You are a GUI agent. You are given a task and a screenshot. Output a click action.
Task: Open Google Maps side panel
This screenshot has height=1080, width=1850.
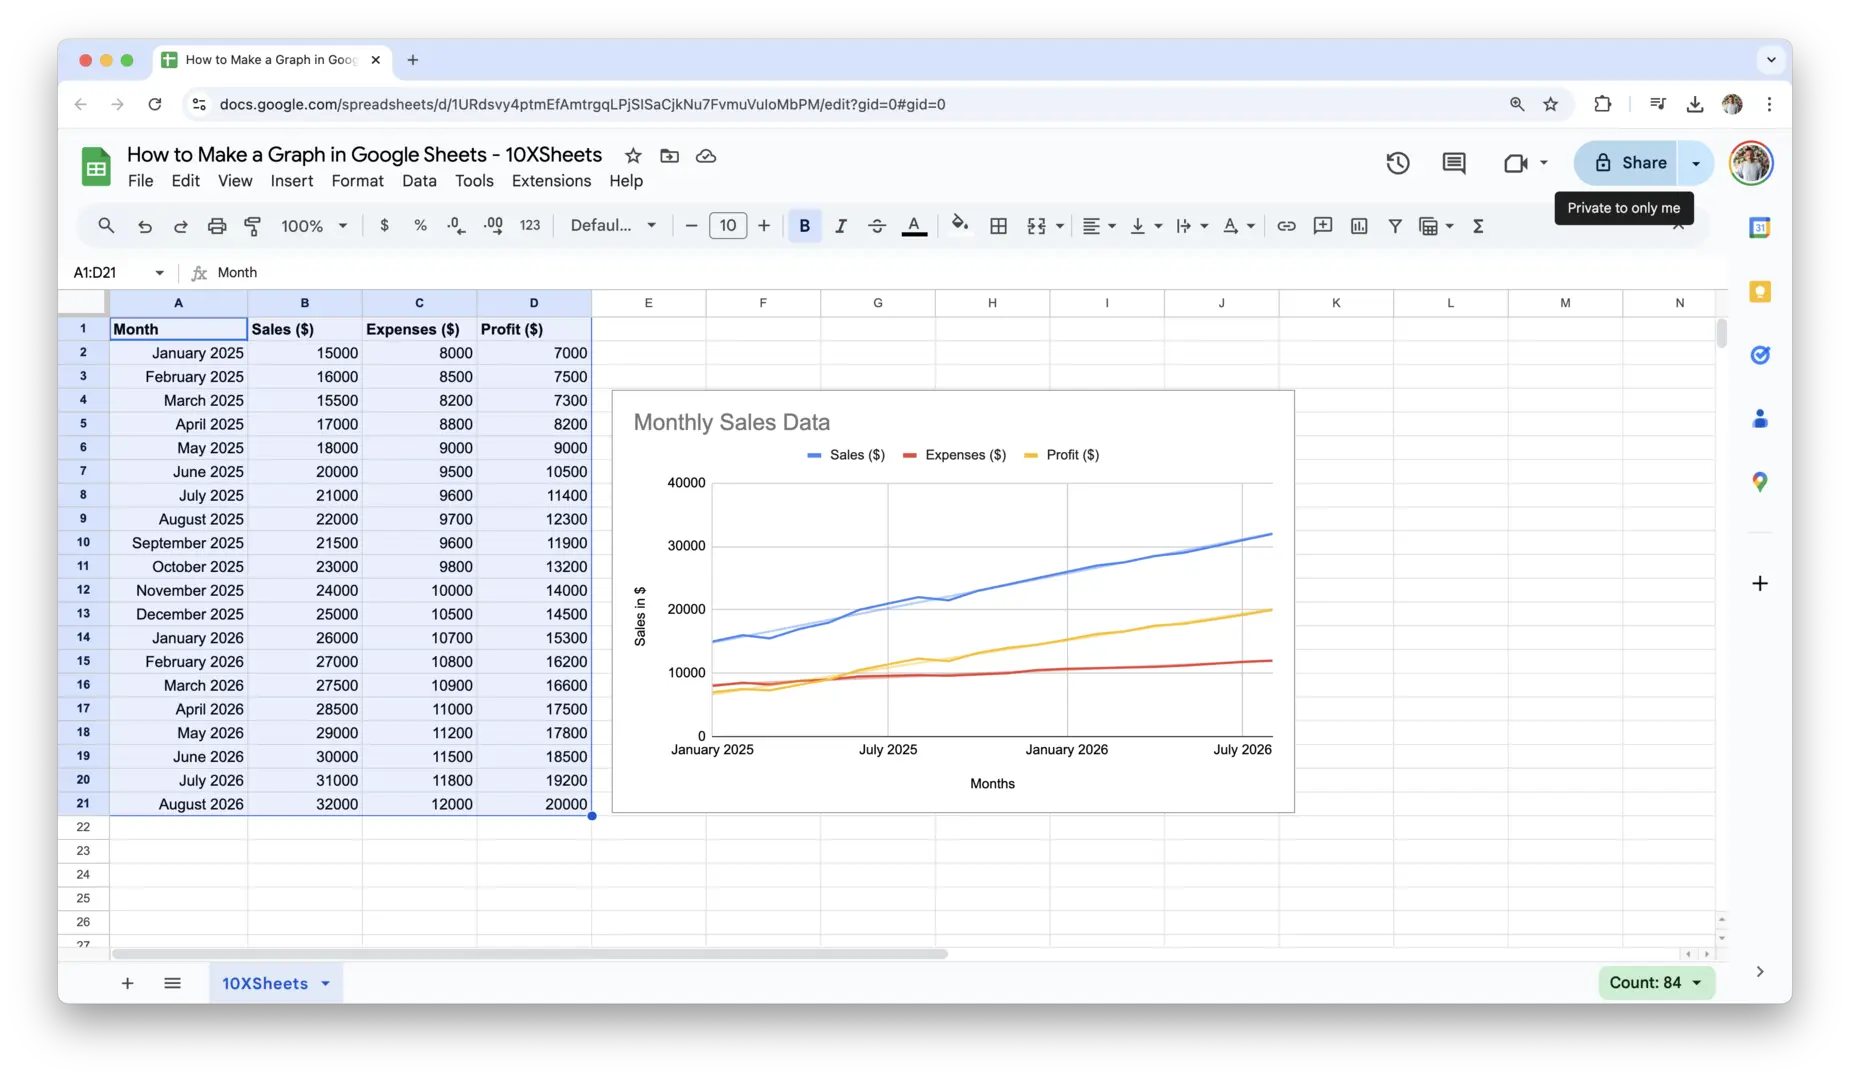click(1760, 482)
